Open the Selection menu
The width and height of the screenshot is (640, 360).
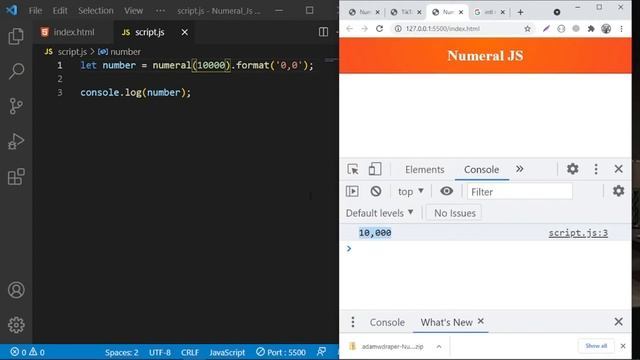tap(96, 11)
